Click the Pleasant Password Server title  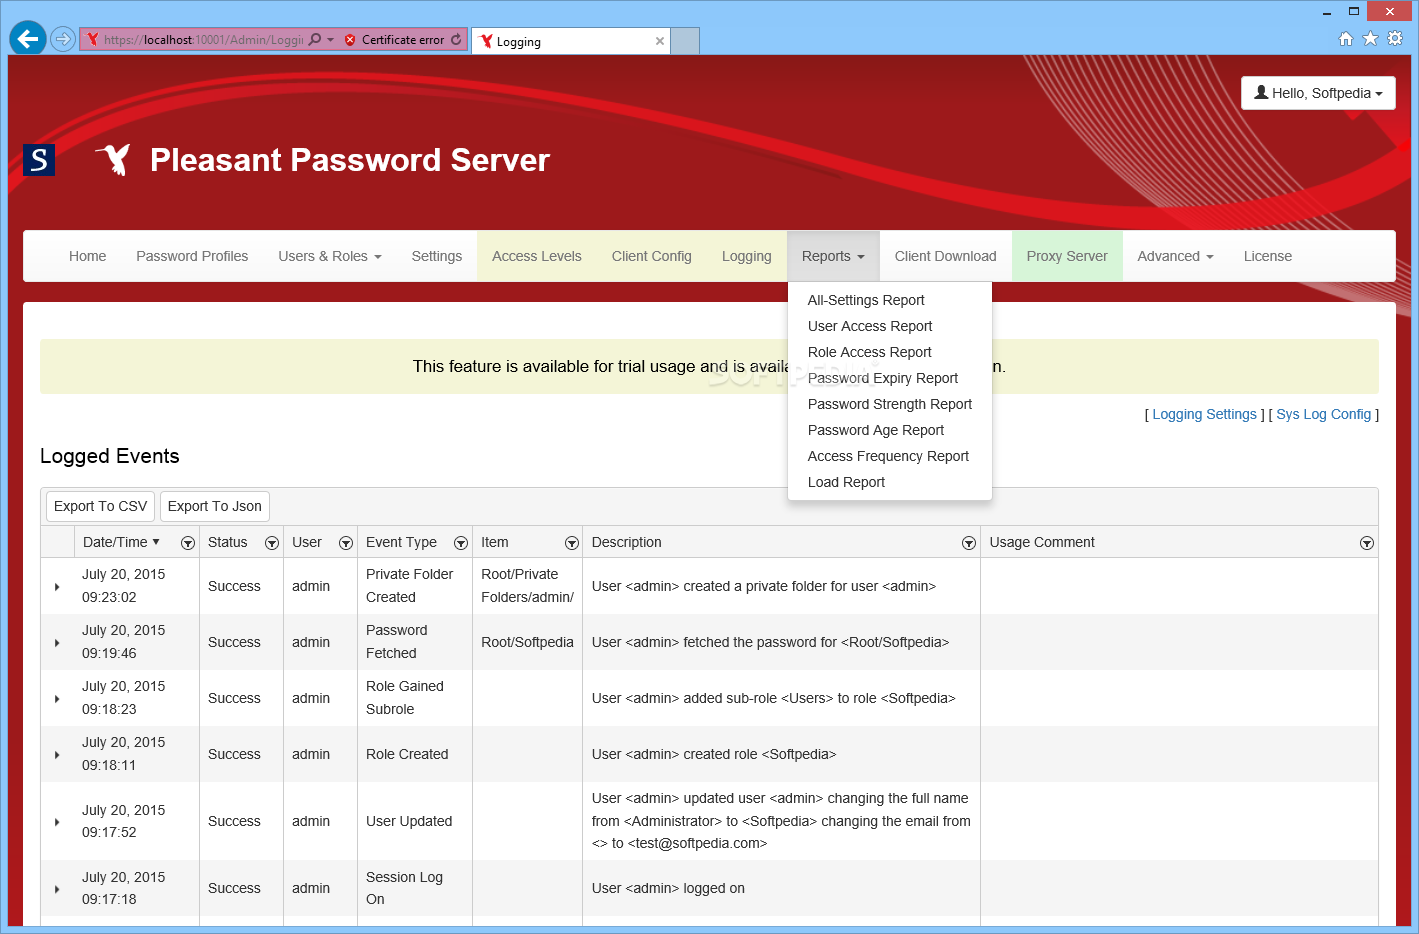(x=350, y=160)
